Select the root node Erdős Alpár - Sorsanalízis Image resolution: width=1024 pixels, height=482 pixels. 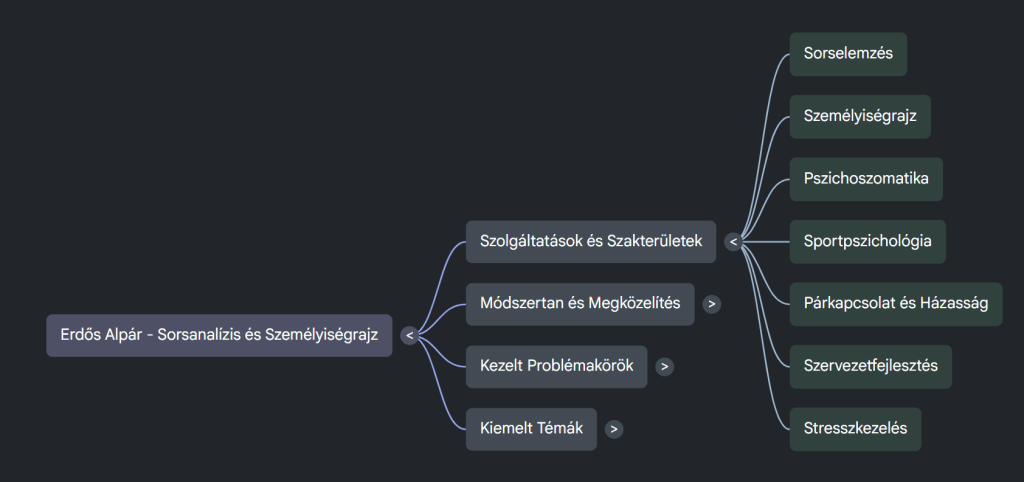(219, 336)
